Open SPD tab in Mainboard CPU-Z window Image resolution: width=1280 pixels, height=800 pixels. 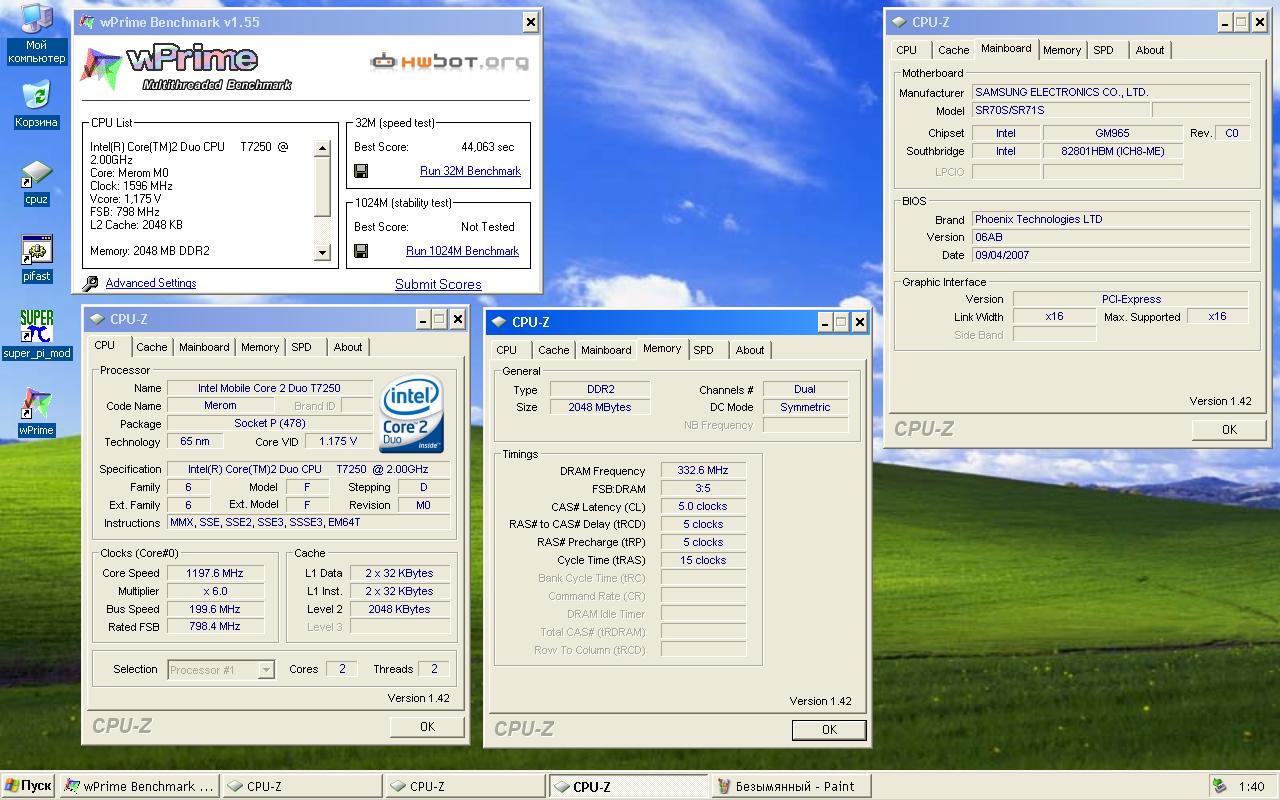point(1103,50)
